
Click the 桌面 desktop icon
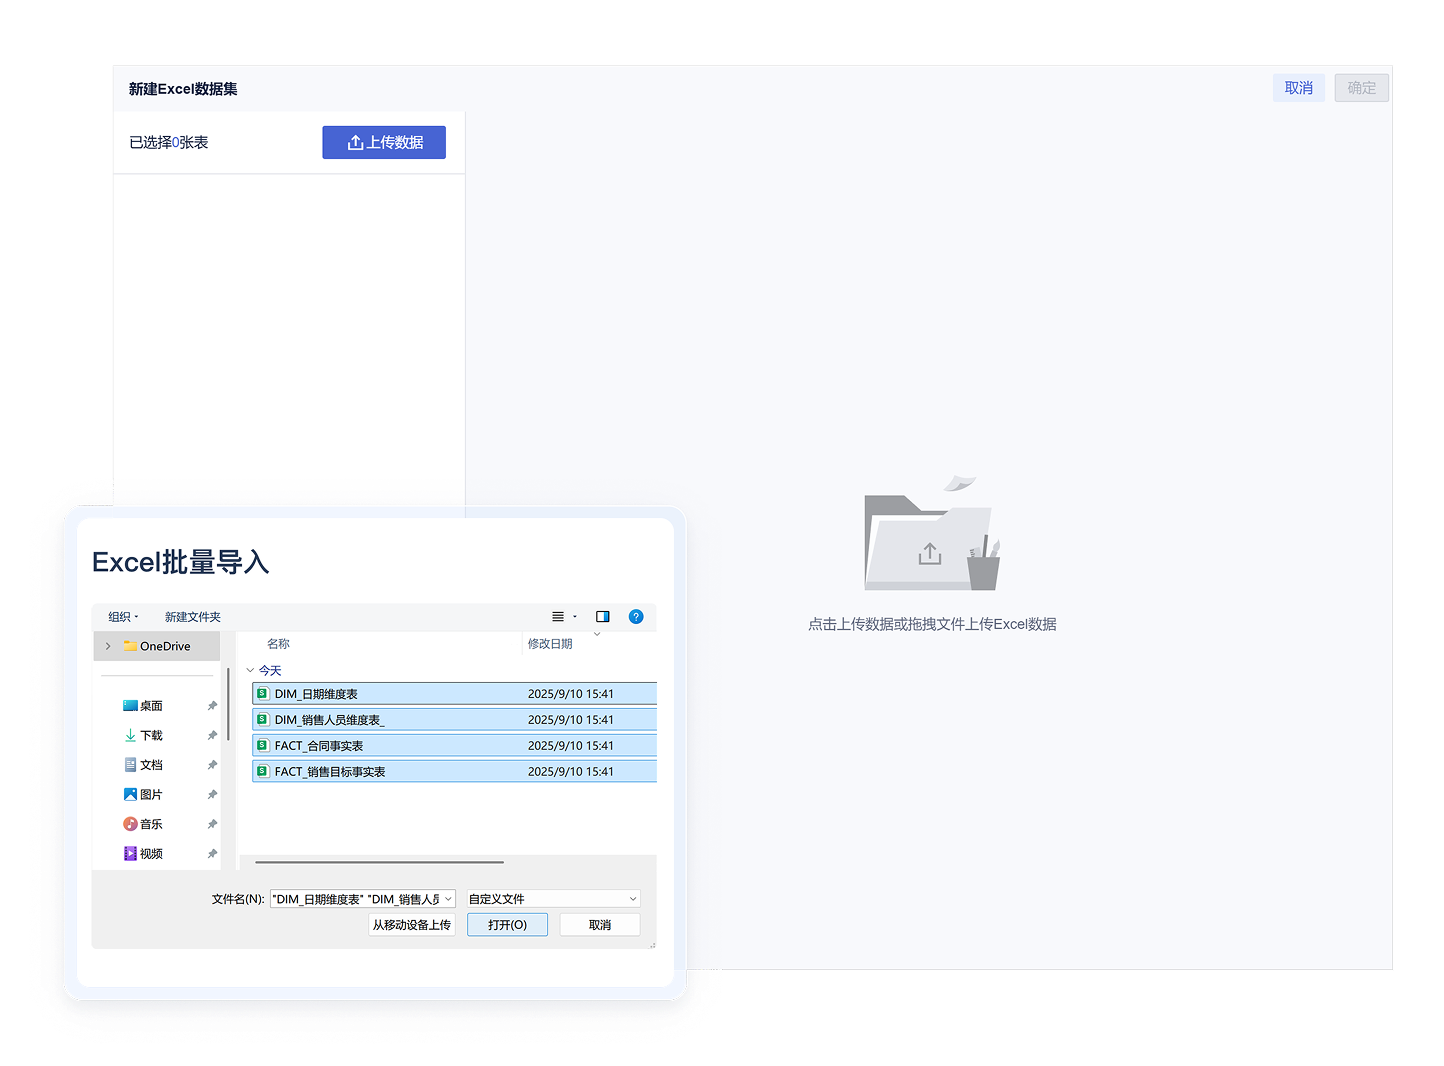[x=130, y=706]
